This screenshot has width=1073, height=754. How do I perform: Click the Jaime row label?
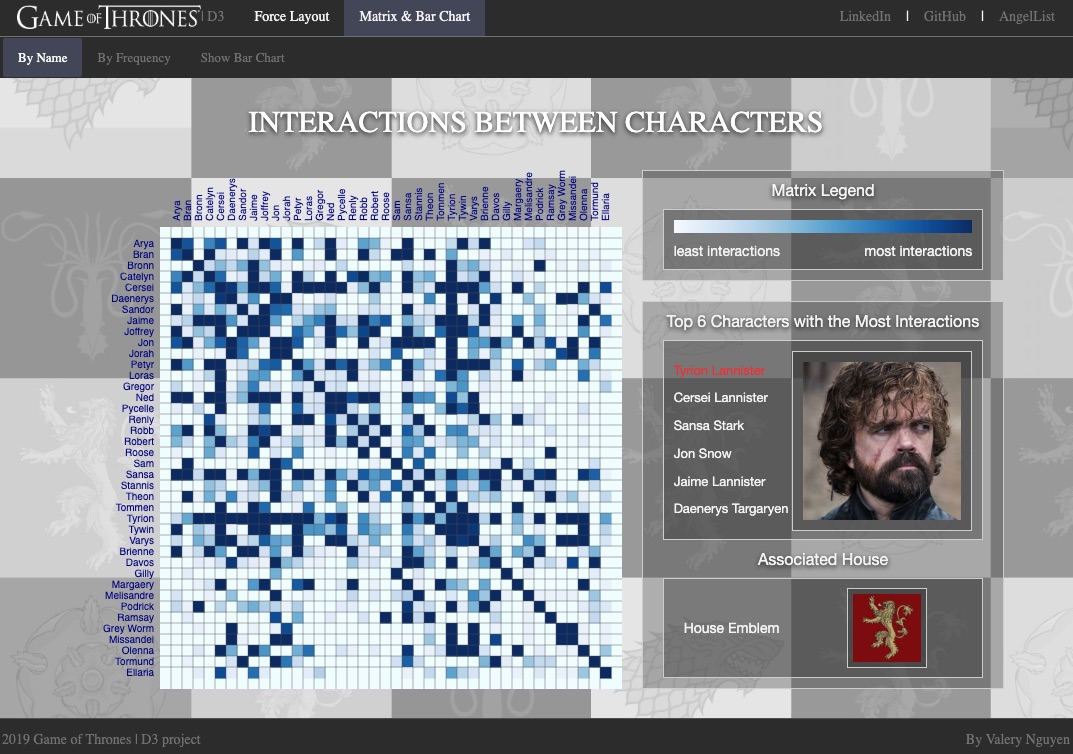[x=140, y=320]
